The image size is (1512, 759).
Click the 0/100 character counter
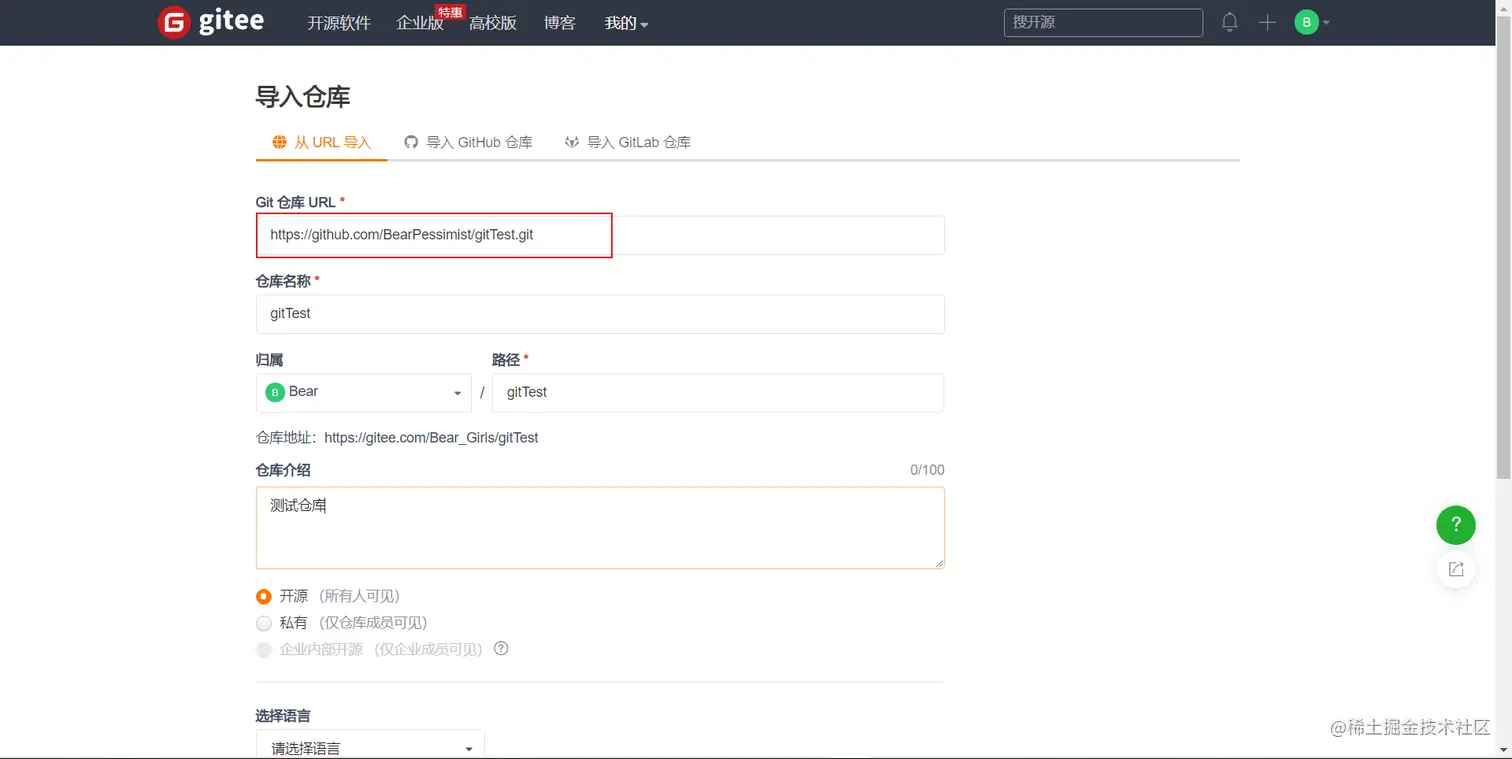click(927, 470)
